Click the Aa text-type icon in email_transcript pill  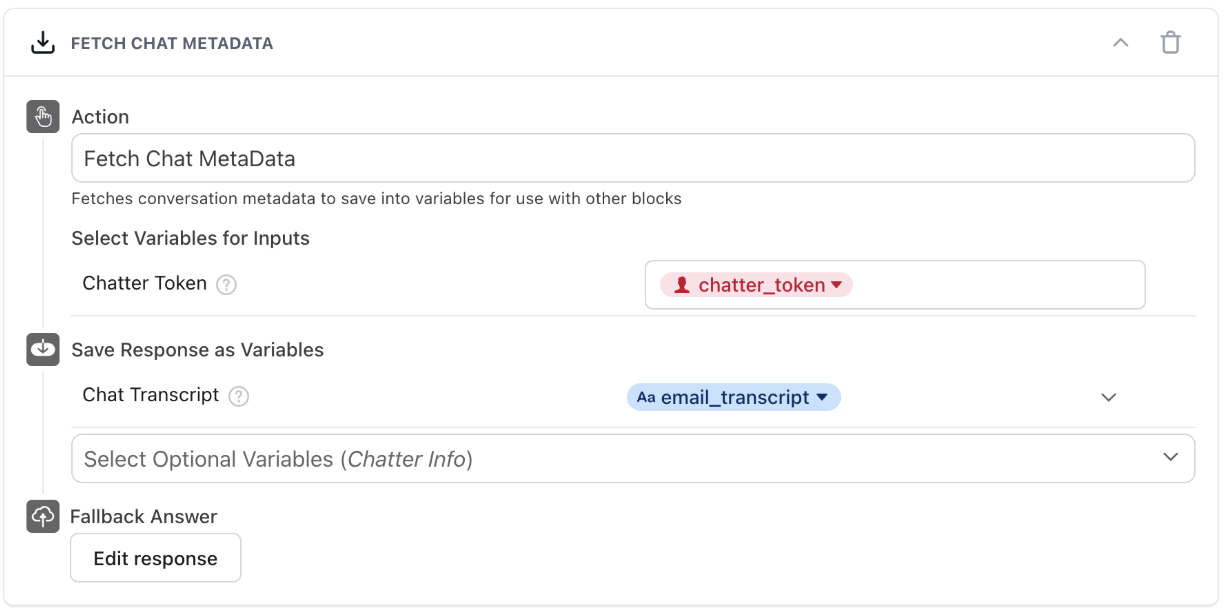coord(646,397)
